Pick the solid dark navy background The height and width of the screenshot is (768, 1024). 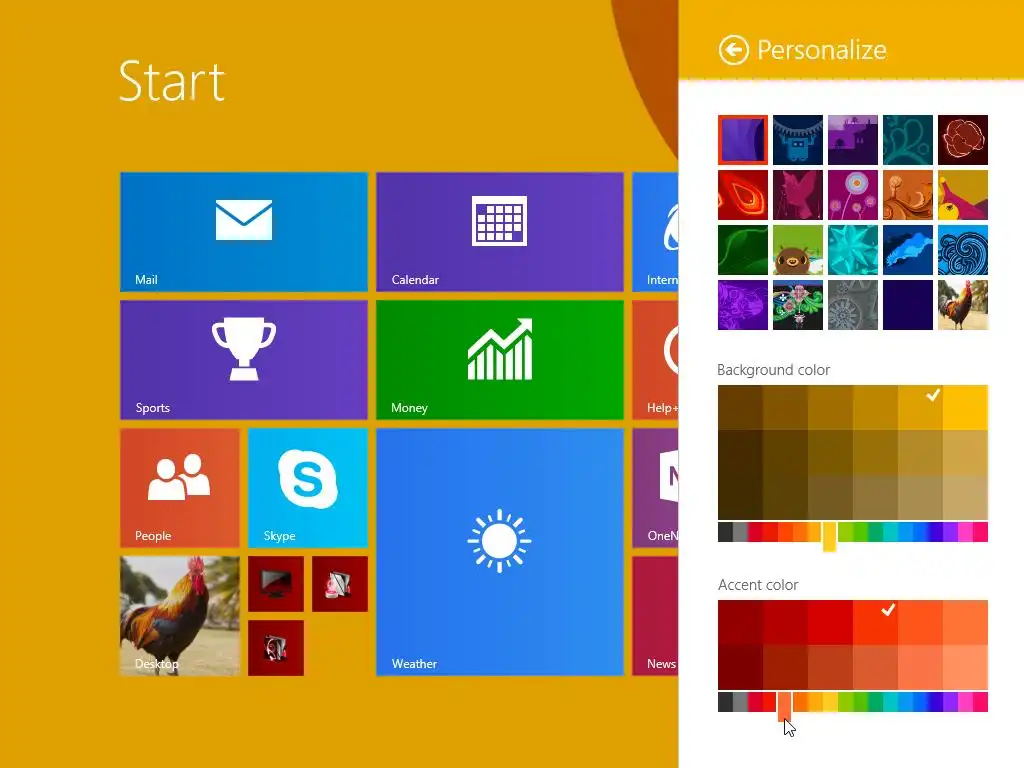908,305
